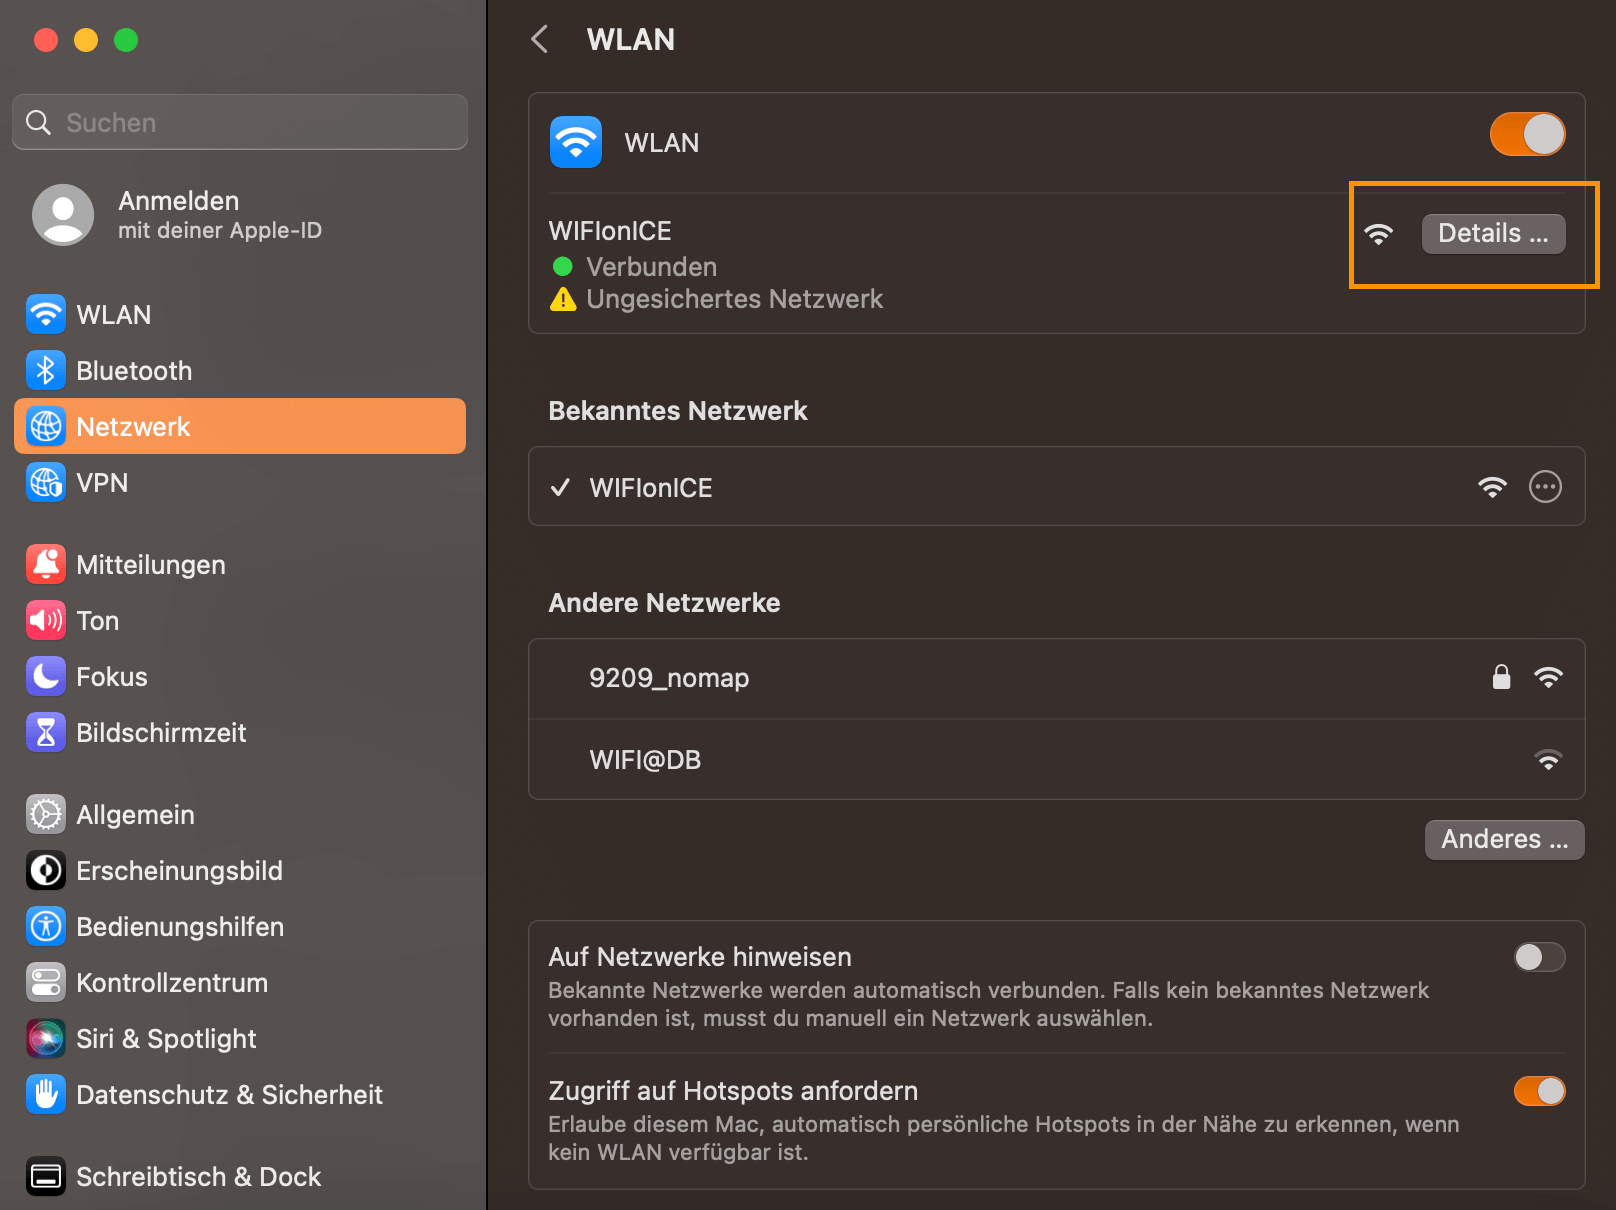The image size is (1616, 1210).
Task: Open Details for the WIFIonICE connection
Action: click(1493, 233)
